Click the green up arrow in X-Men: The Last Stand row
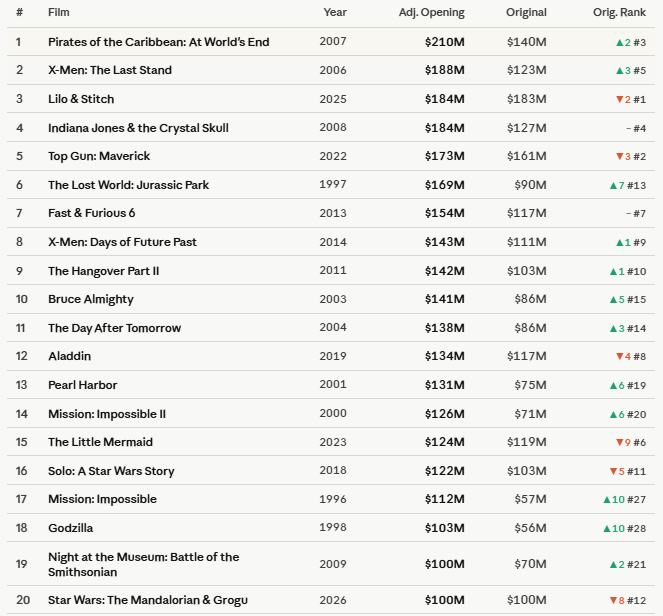Screen dimensions: 663x616 pos(619,71)
